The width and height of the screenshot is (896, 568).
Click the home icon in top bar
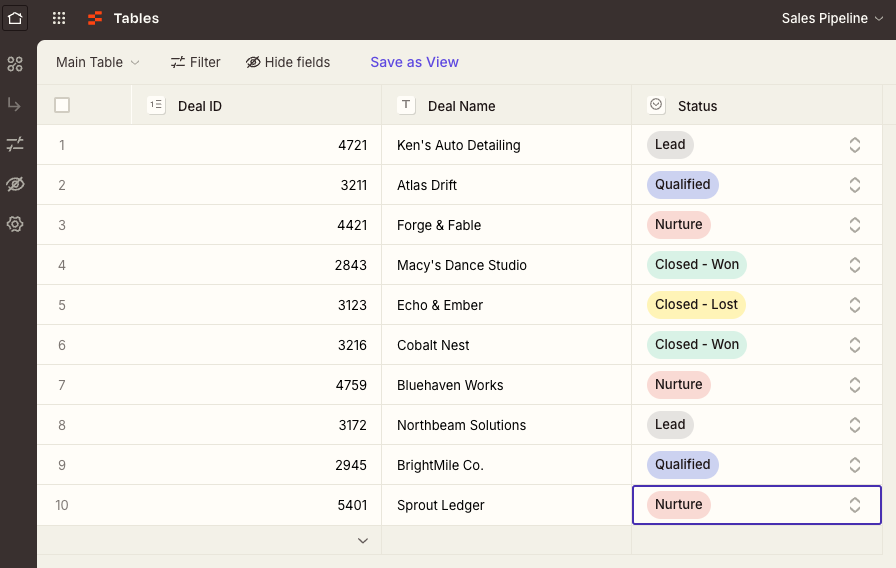click(15, 18)
